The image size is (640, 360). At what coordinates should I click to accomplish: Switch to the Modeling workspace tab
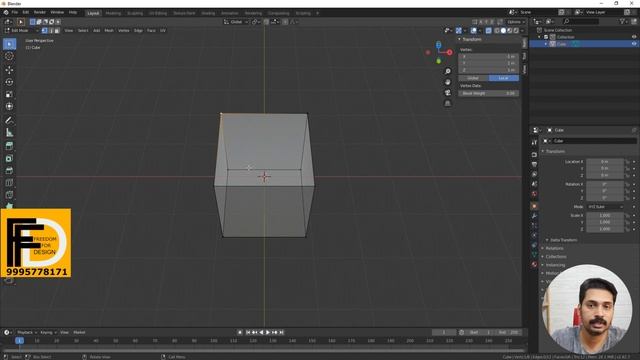(x=113, y=13)
